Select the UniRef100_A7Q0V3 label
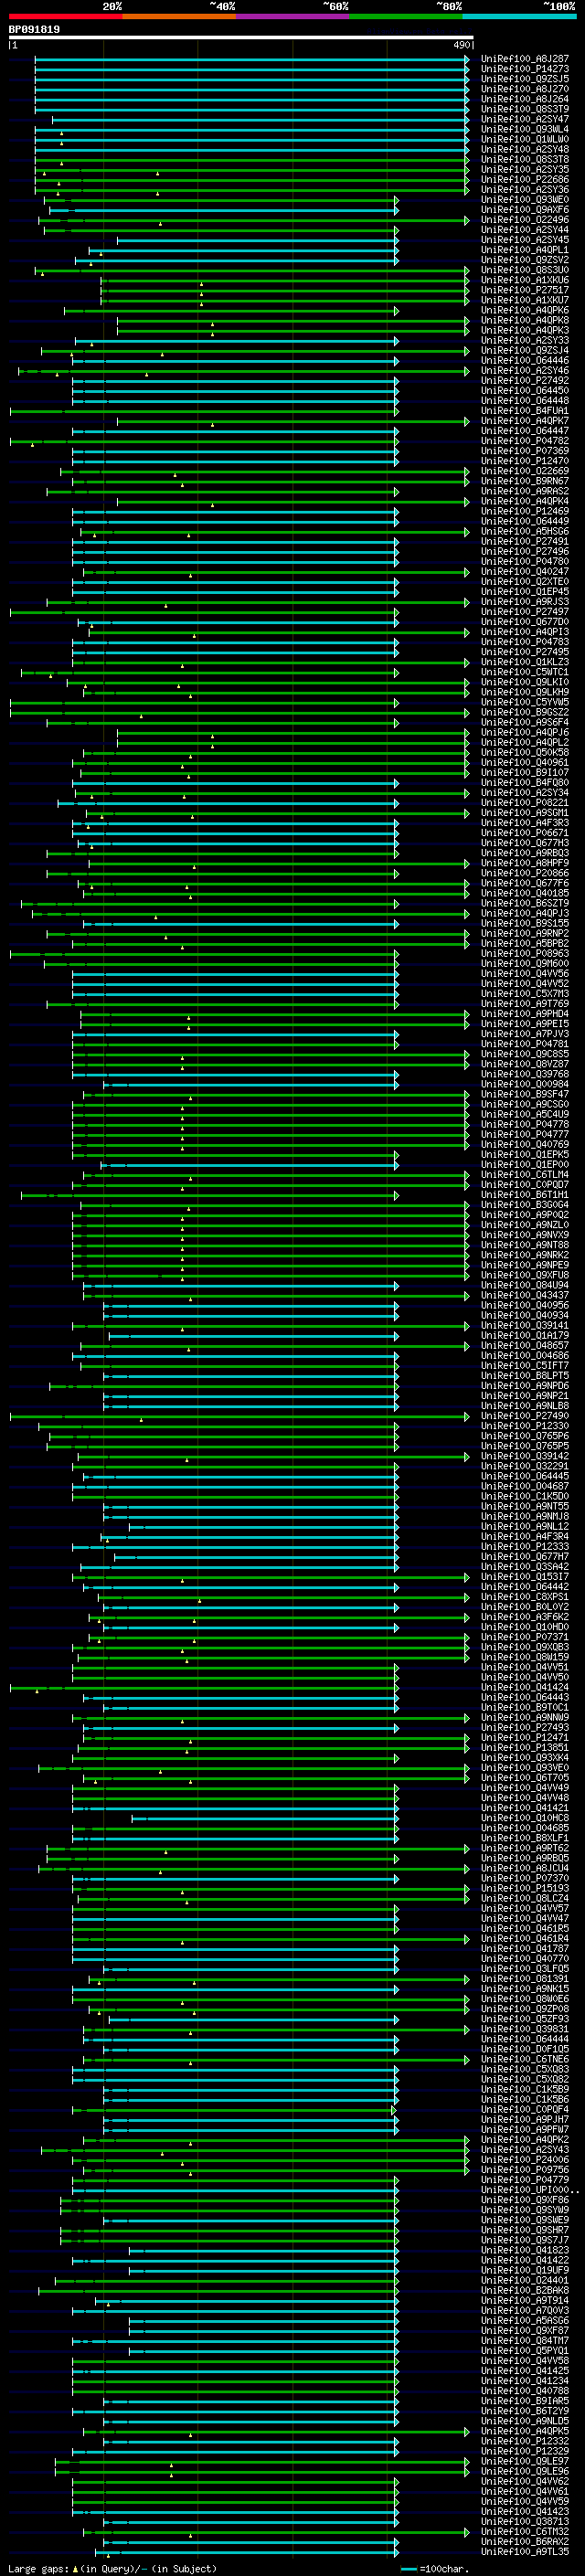The image size is (585, 2576). click(x=525, y=2311)
